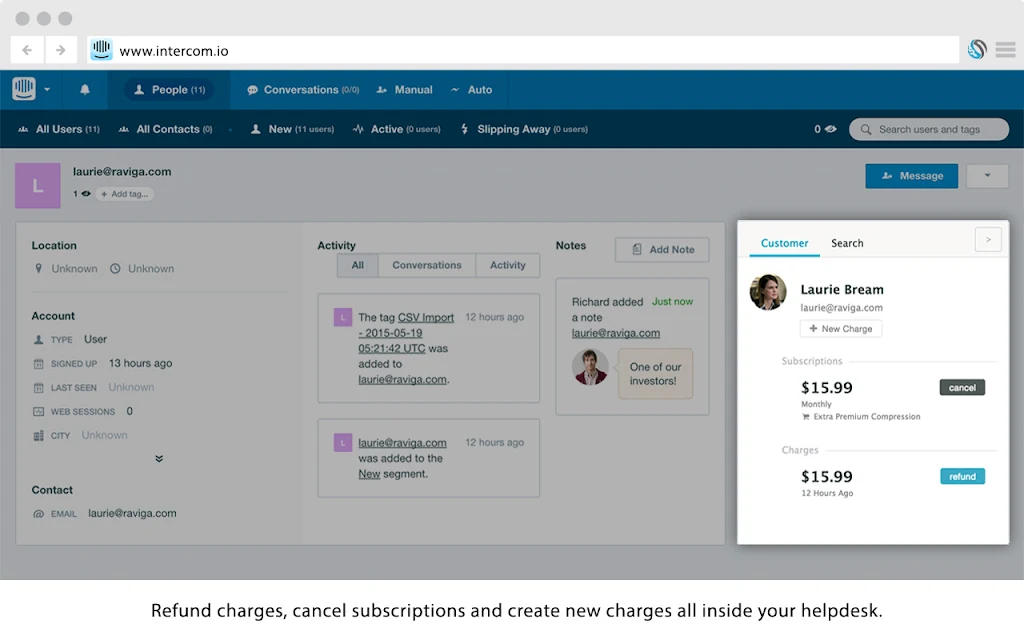This screenshot has height=640, width=1024.
Task: Cancel the $15.99 monthly subscription
Action: click(x=962, y=387)
